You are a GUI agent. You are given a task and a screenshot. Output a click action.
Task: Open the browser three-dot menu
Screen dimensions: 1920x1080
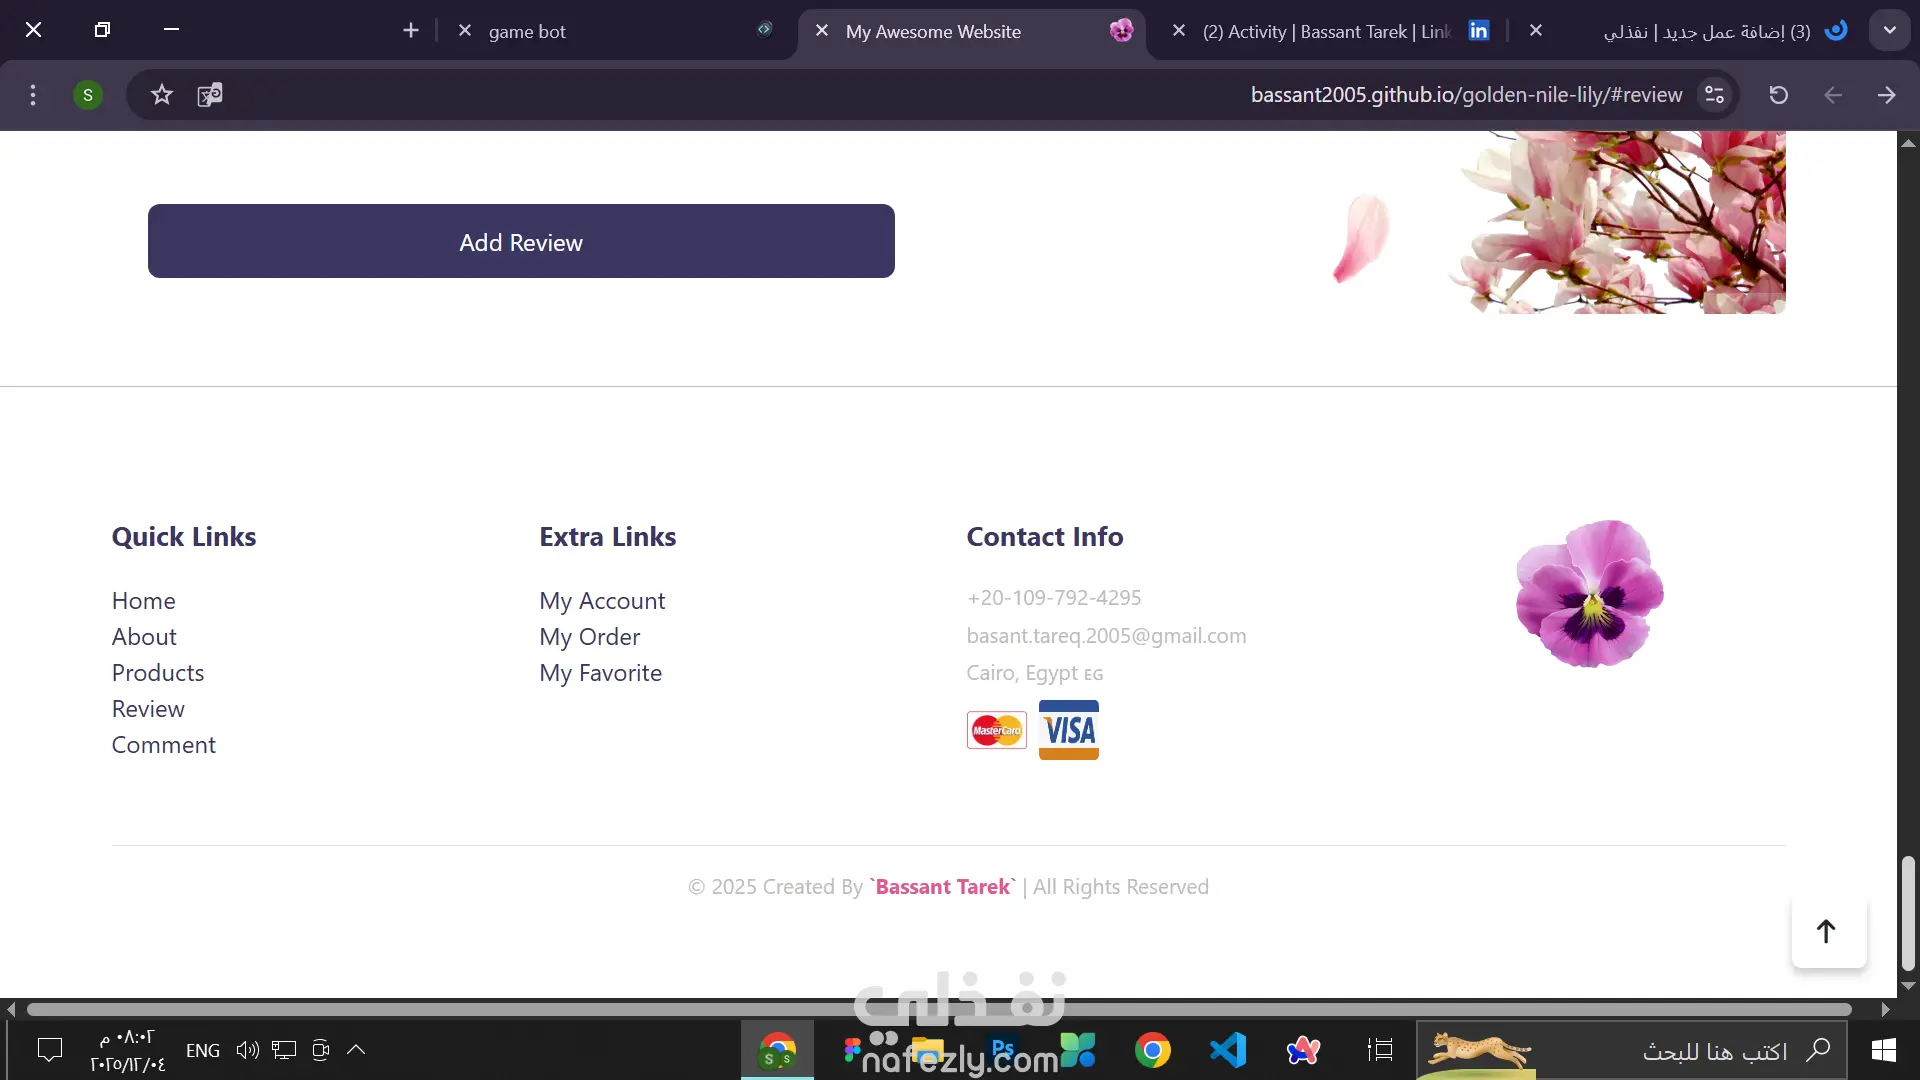tap(33, 95)
